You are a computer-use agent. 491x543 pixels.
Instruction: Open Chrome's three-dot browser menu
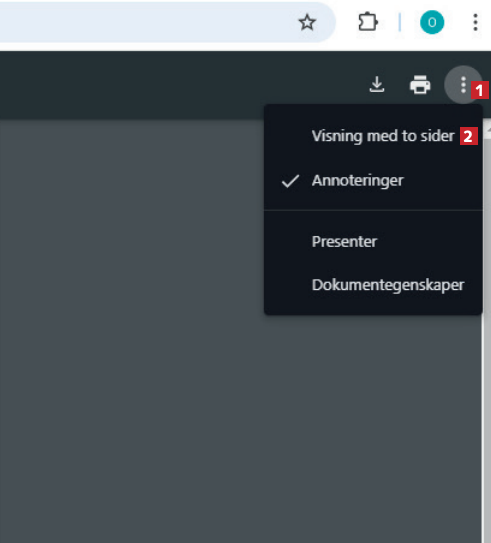pos(475,23)
